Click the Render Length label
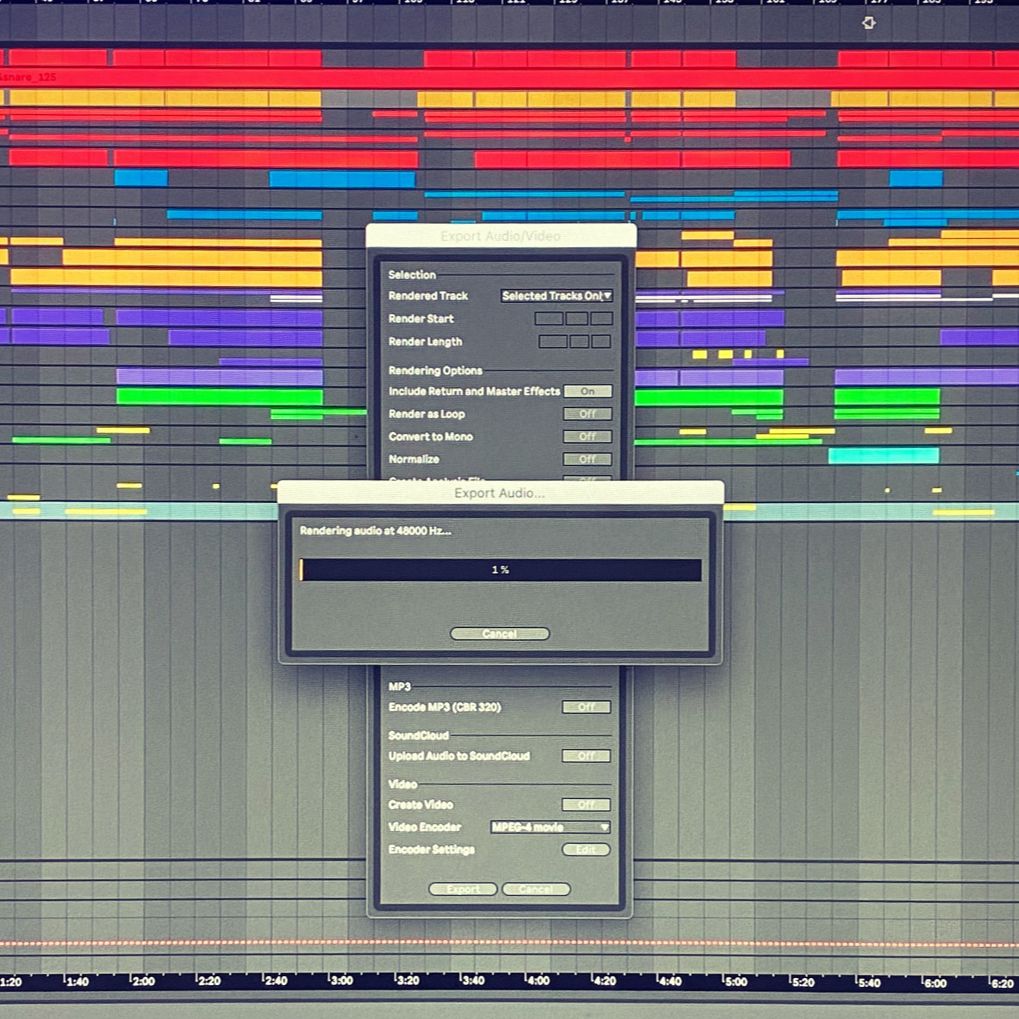Image resolution: width=1019 pixels, height=1019 pixels. (425, 342)
